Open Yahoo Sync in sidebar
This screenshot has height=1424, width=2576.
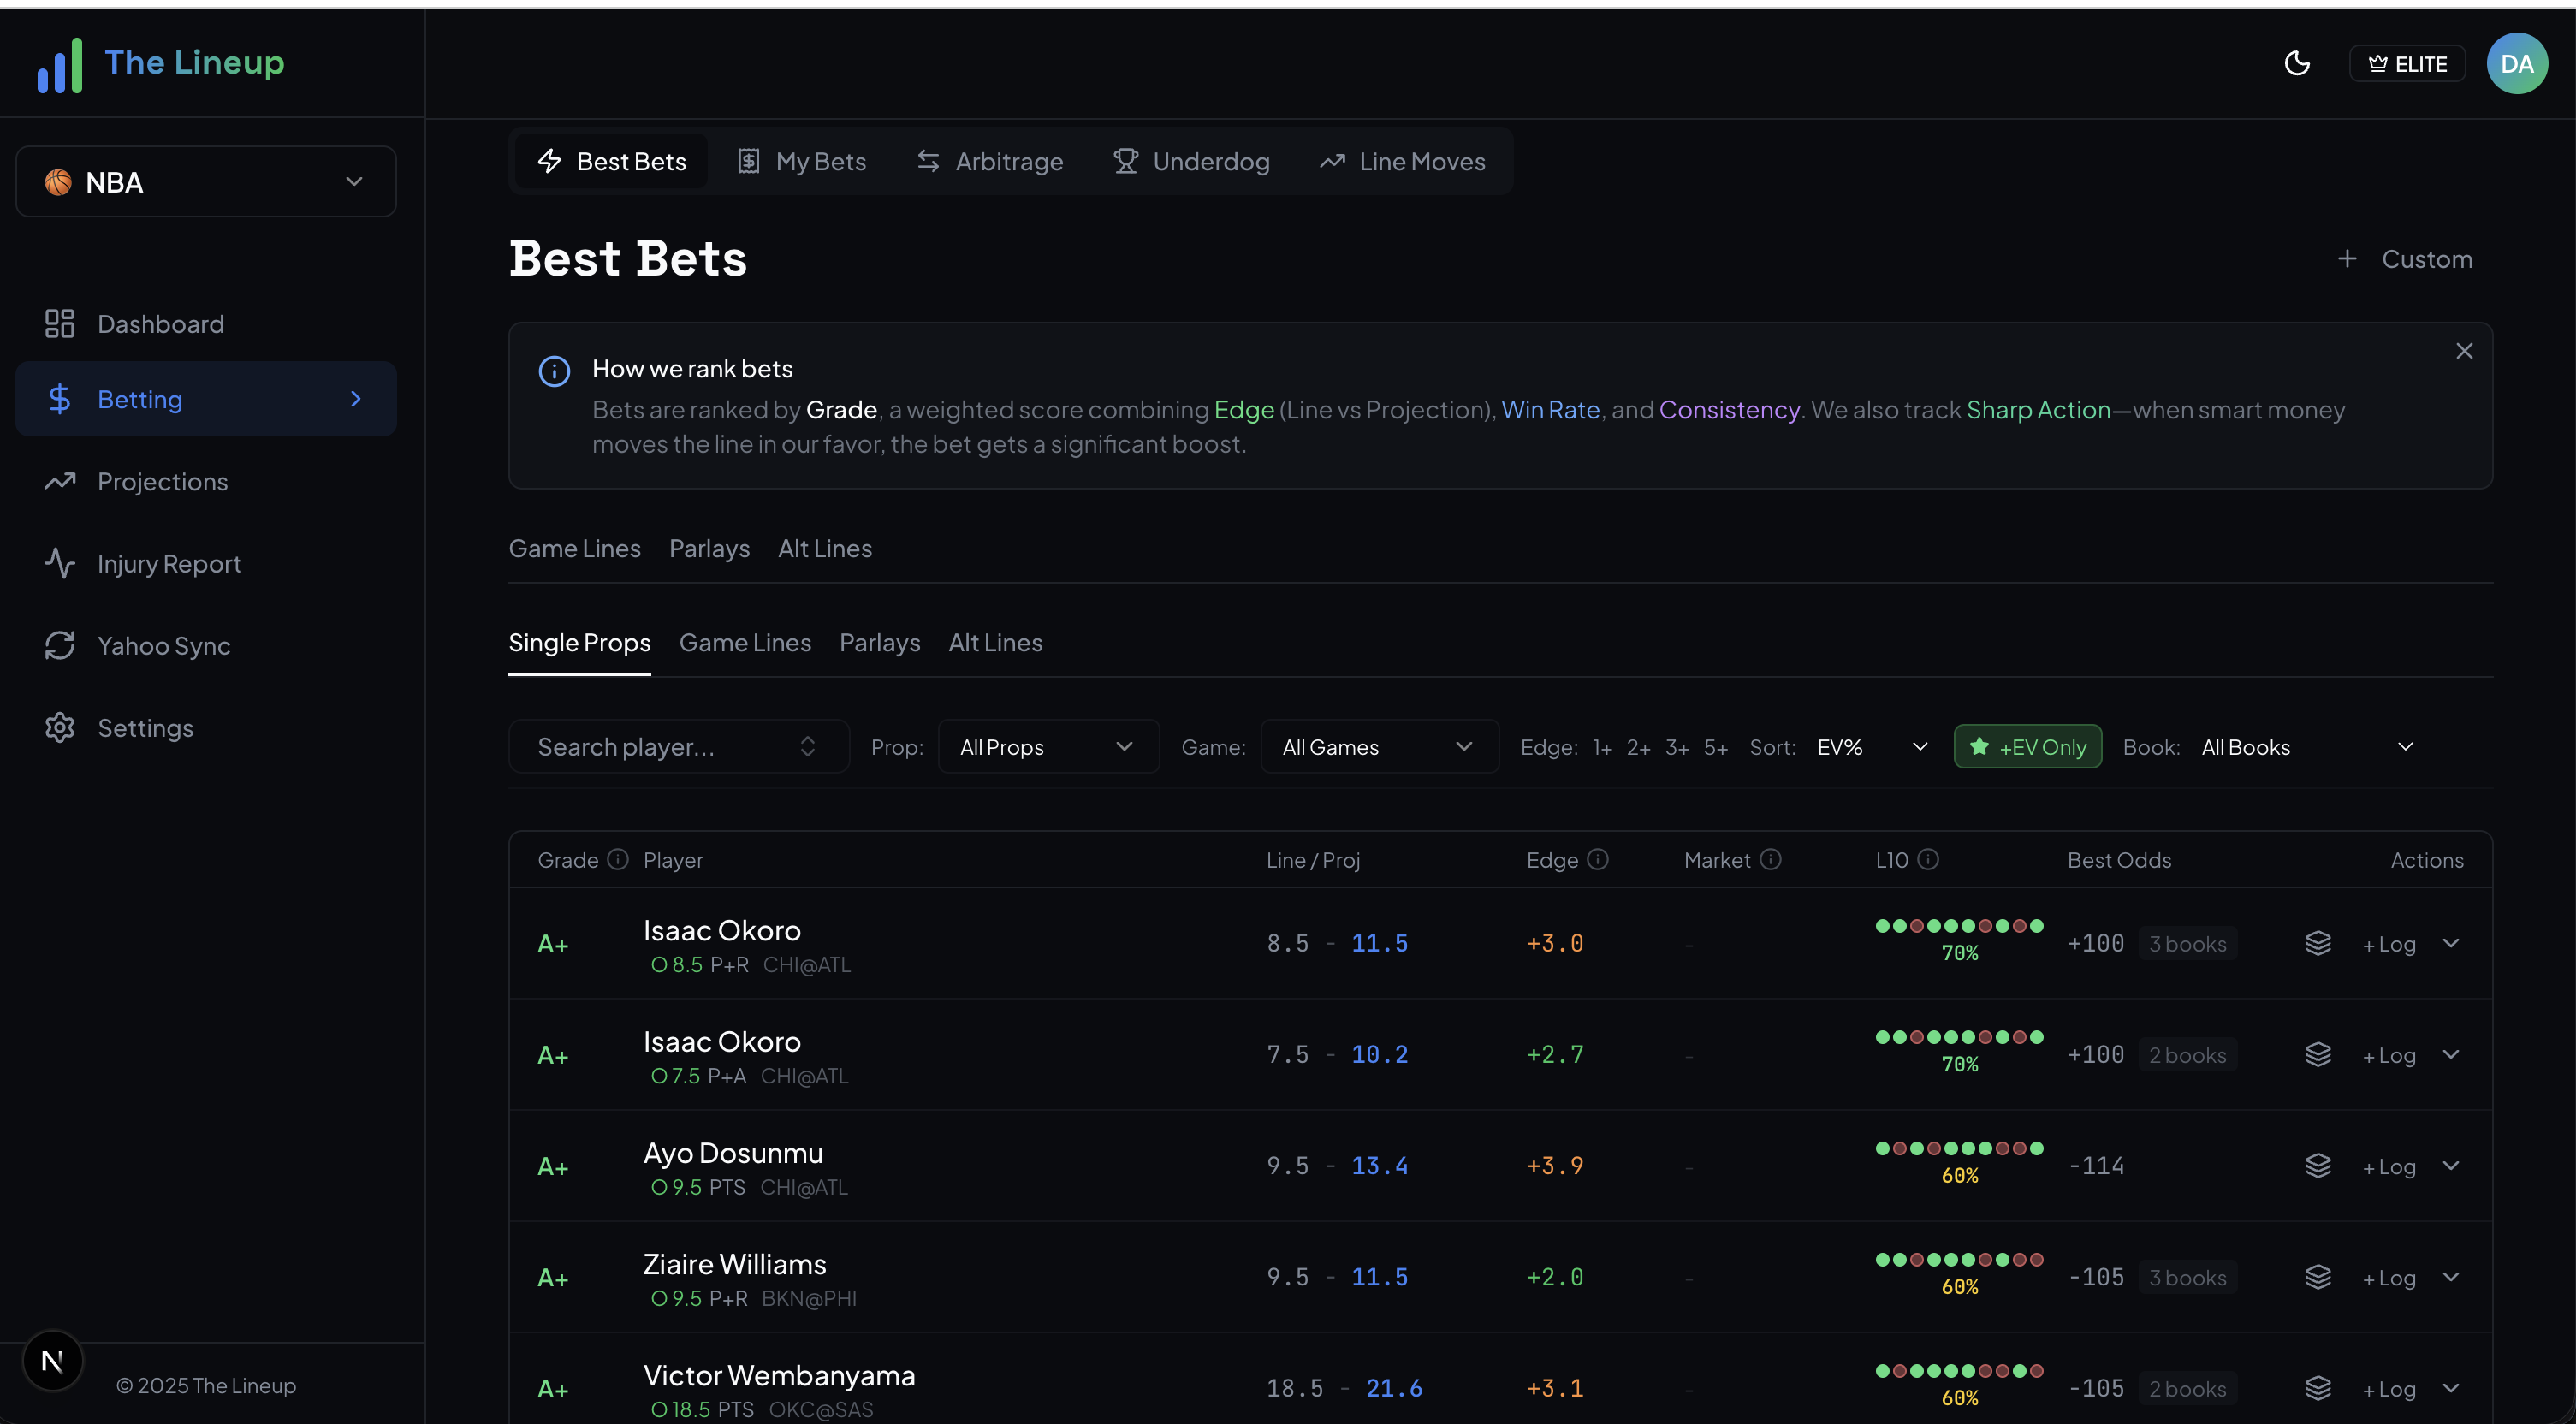[163, 646]
